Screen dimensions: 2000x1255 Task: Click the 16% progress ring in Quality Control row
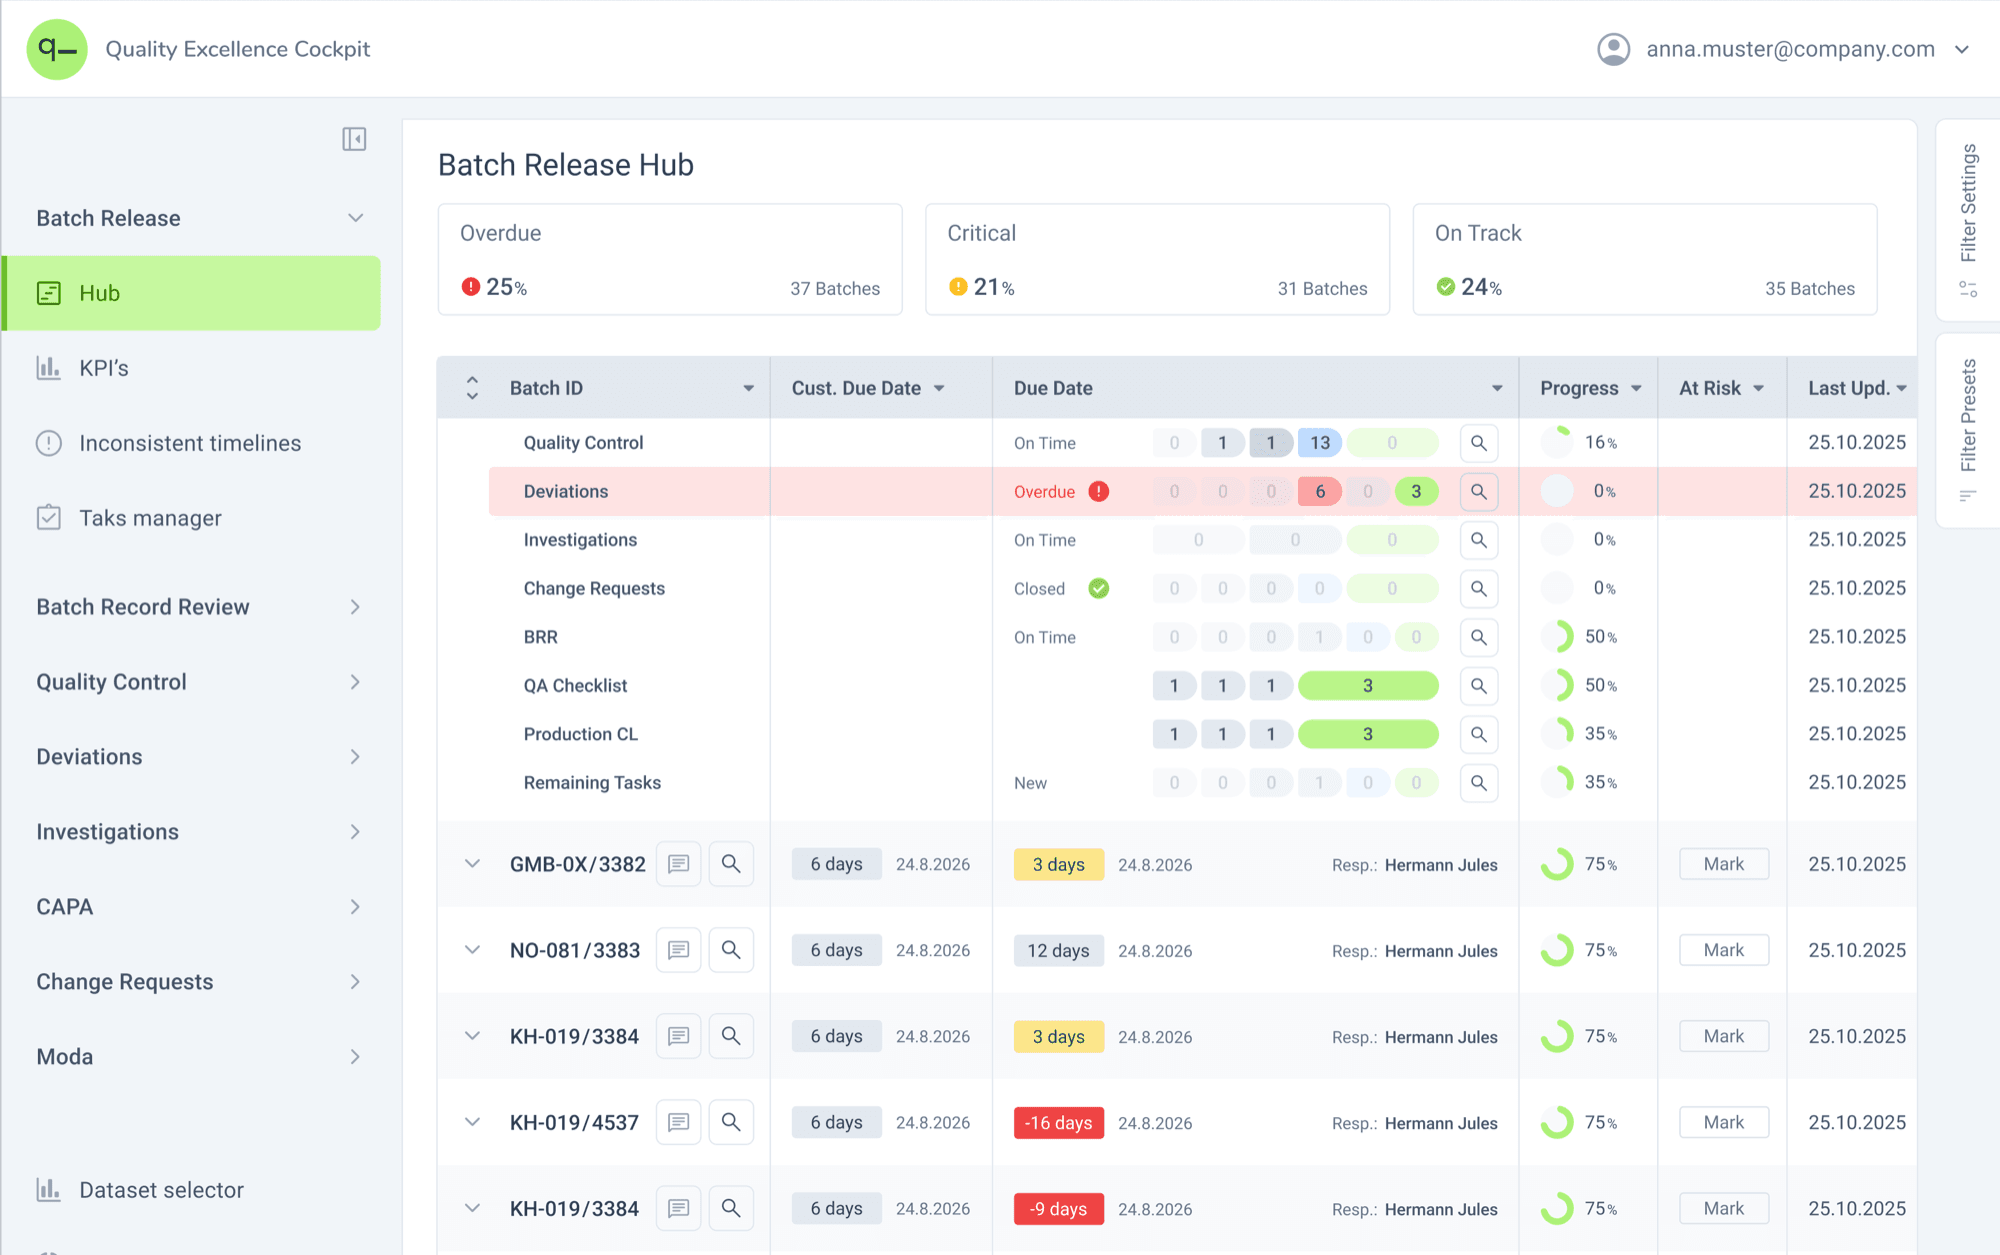pos(1557,442)
